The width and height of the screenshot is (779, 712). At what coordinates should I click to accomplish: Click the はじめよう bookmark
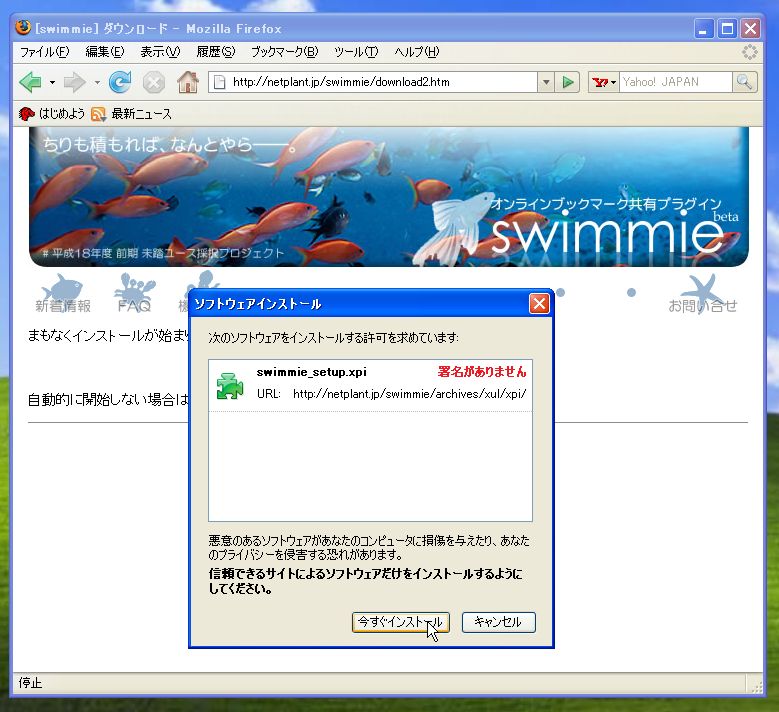coord(52,114)
